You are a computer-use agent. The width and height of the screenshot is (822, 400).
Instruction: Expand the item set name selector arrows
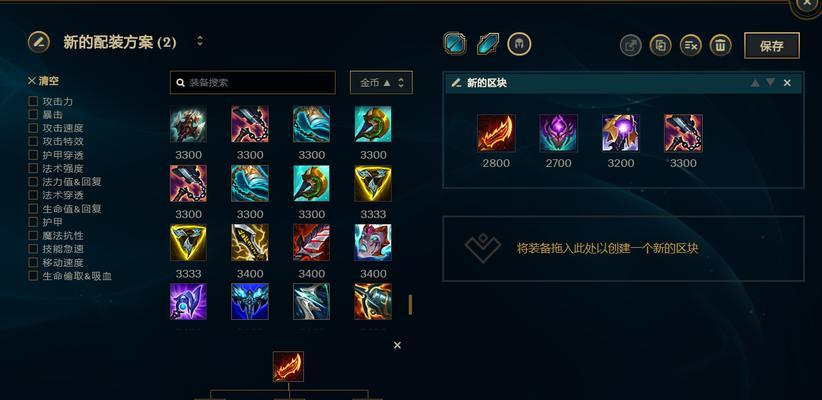tap(200, 41)
